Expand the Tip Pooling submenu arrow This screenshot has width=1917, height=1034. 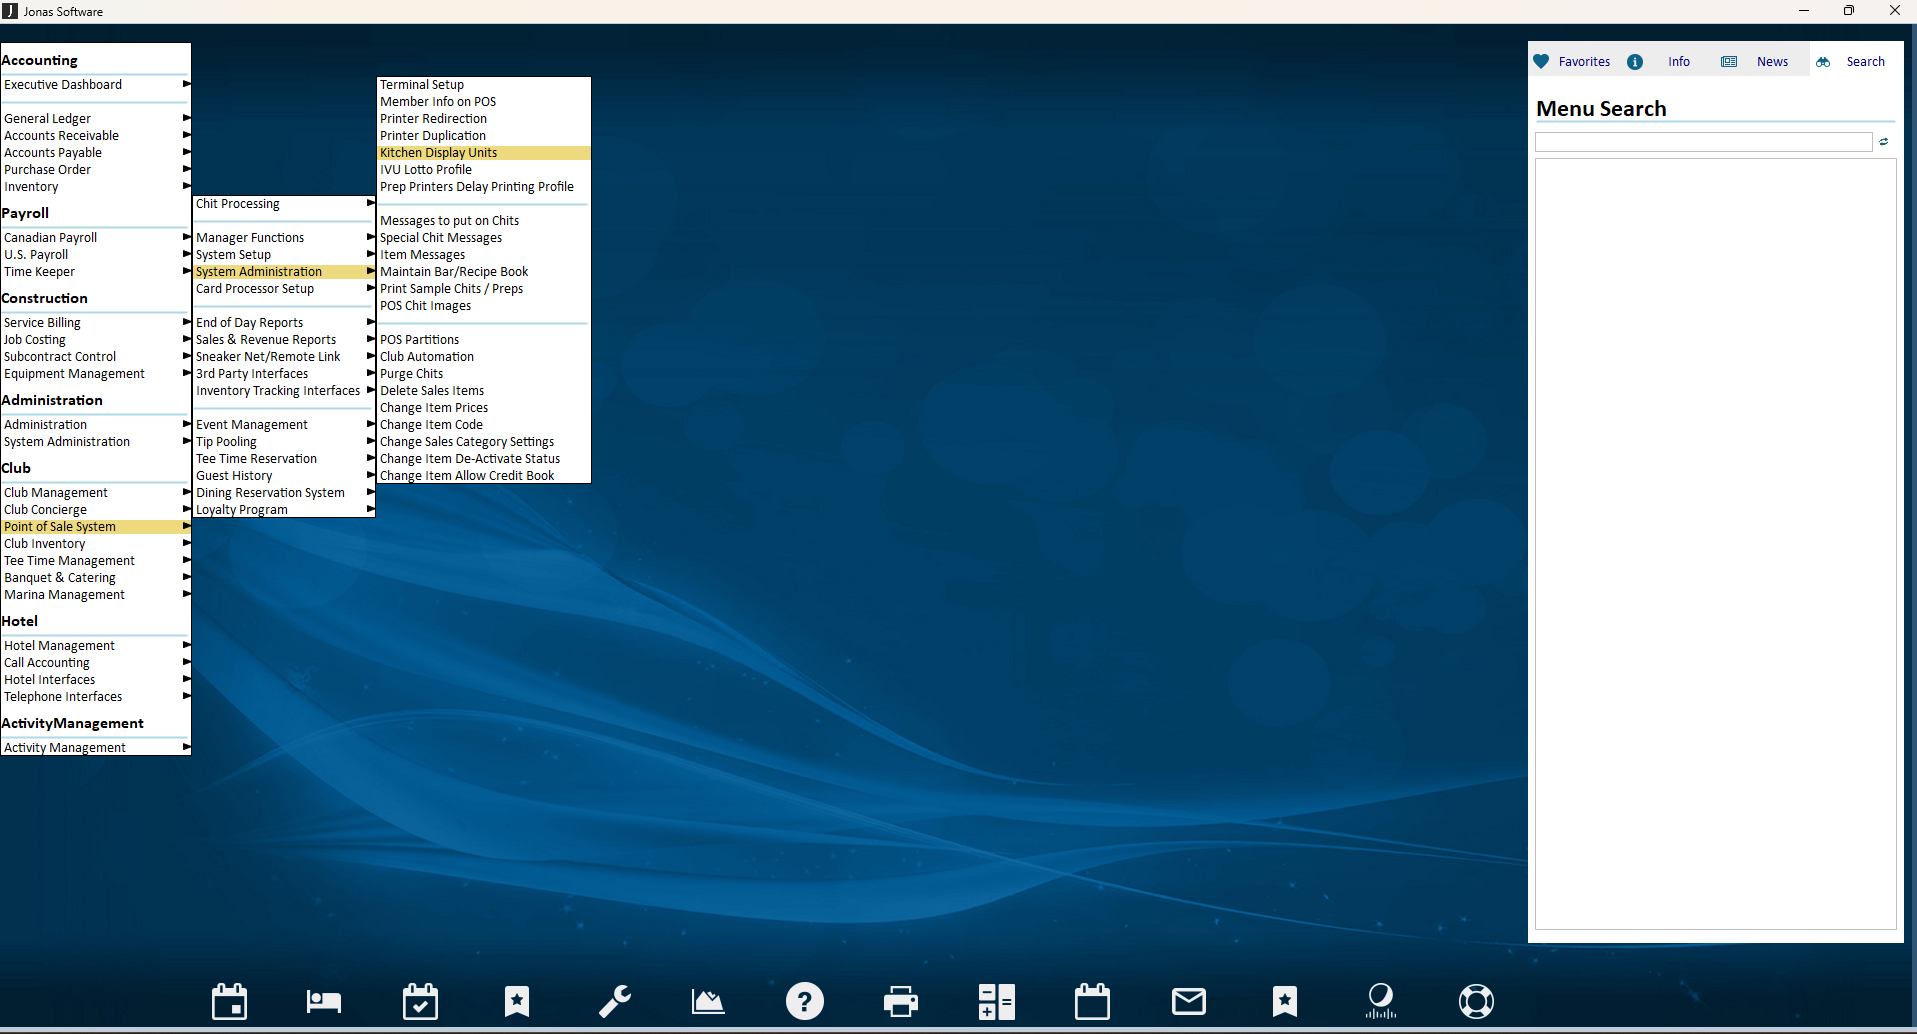coord(370,441)
